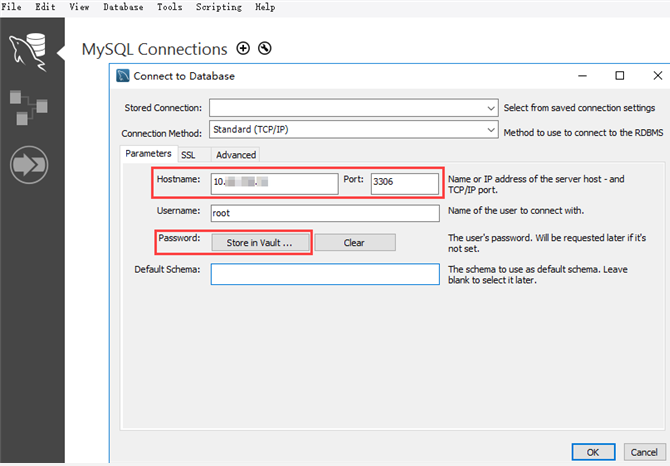Click 'The schema to use as default' description

pos(538,275)
